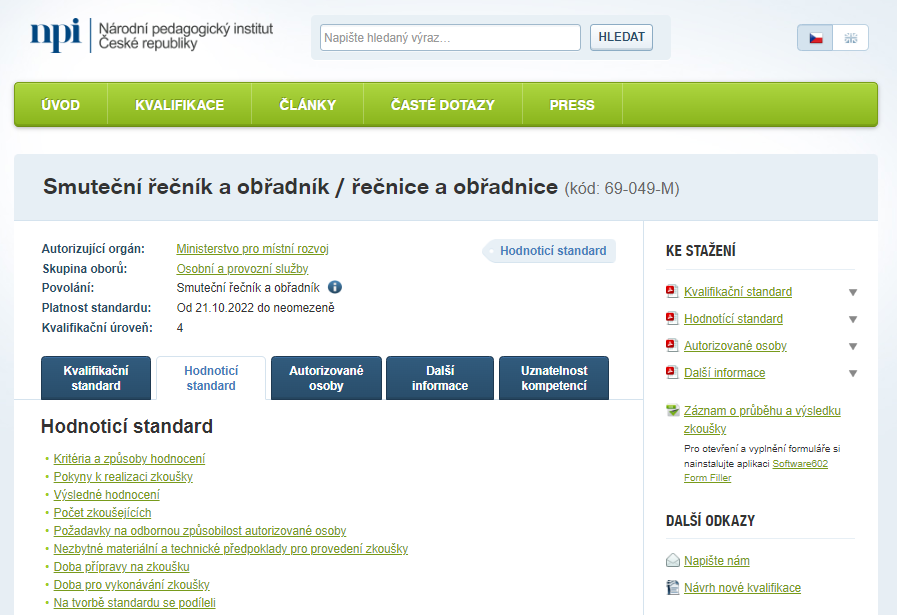Expand Autorizované osoby download arrow
The image size is (897, 615).
pos(853,346)
